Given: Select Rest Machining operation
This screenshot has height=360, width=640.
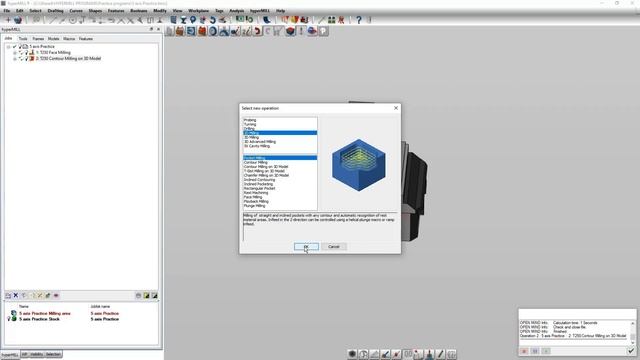Looking at the screenshot, I should pos(256,193).
